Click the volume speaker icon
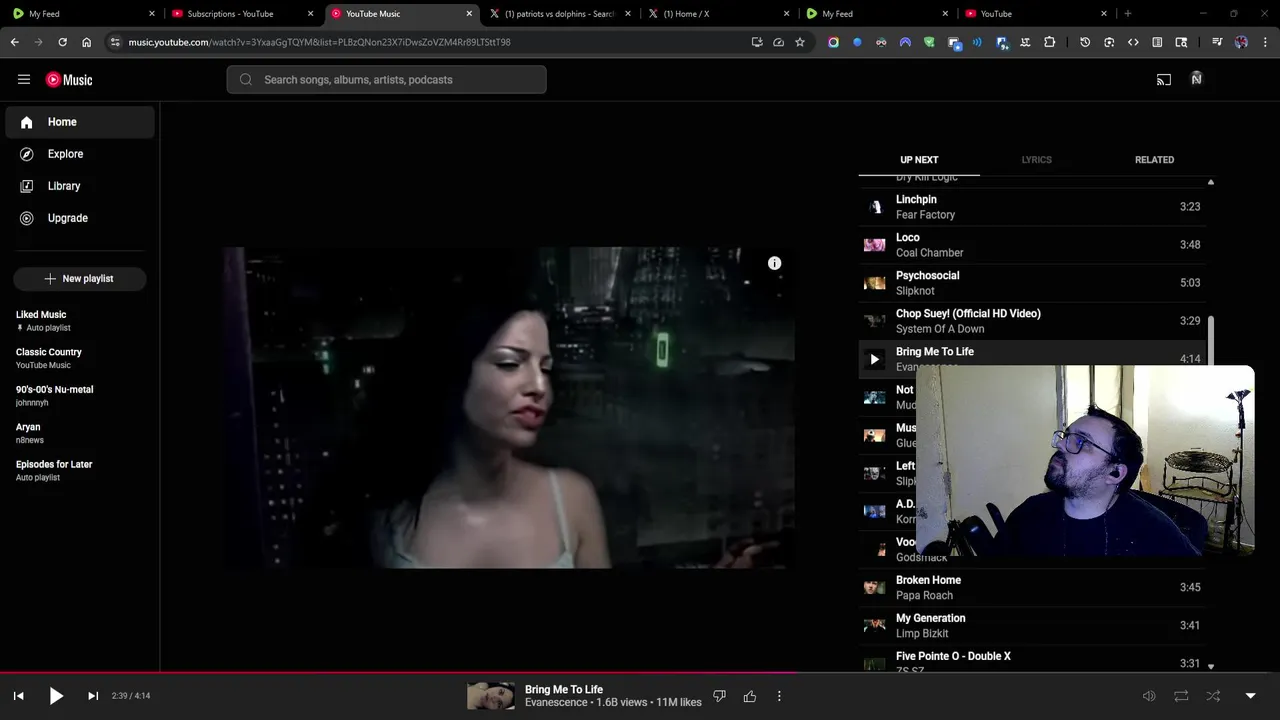Screen dimensions: 1280x720 click(x=1149, y=696)
